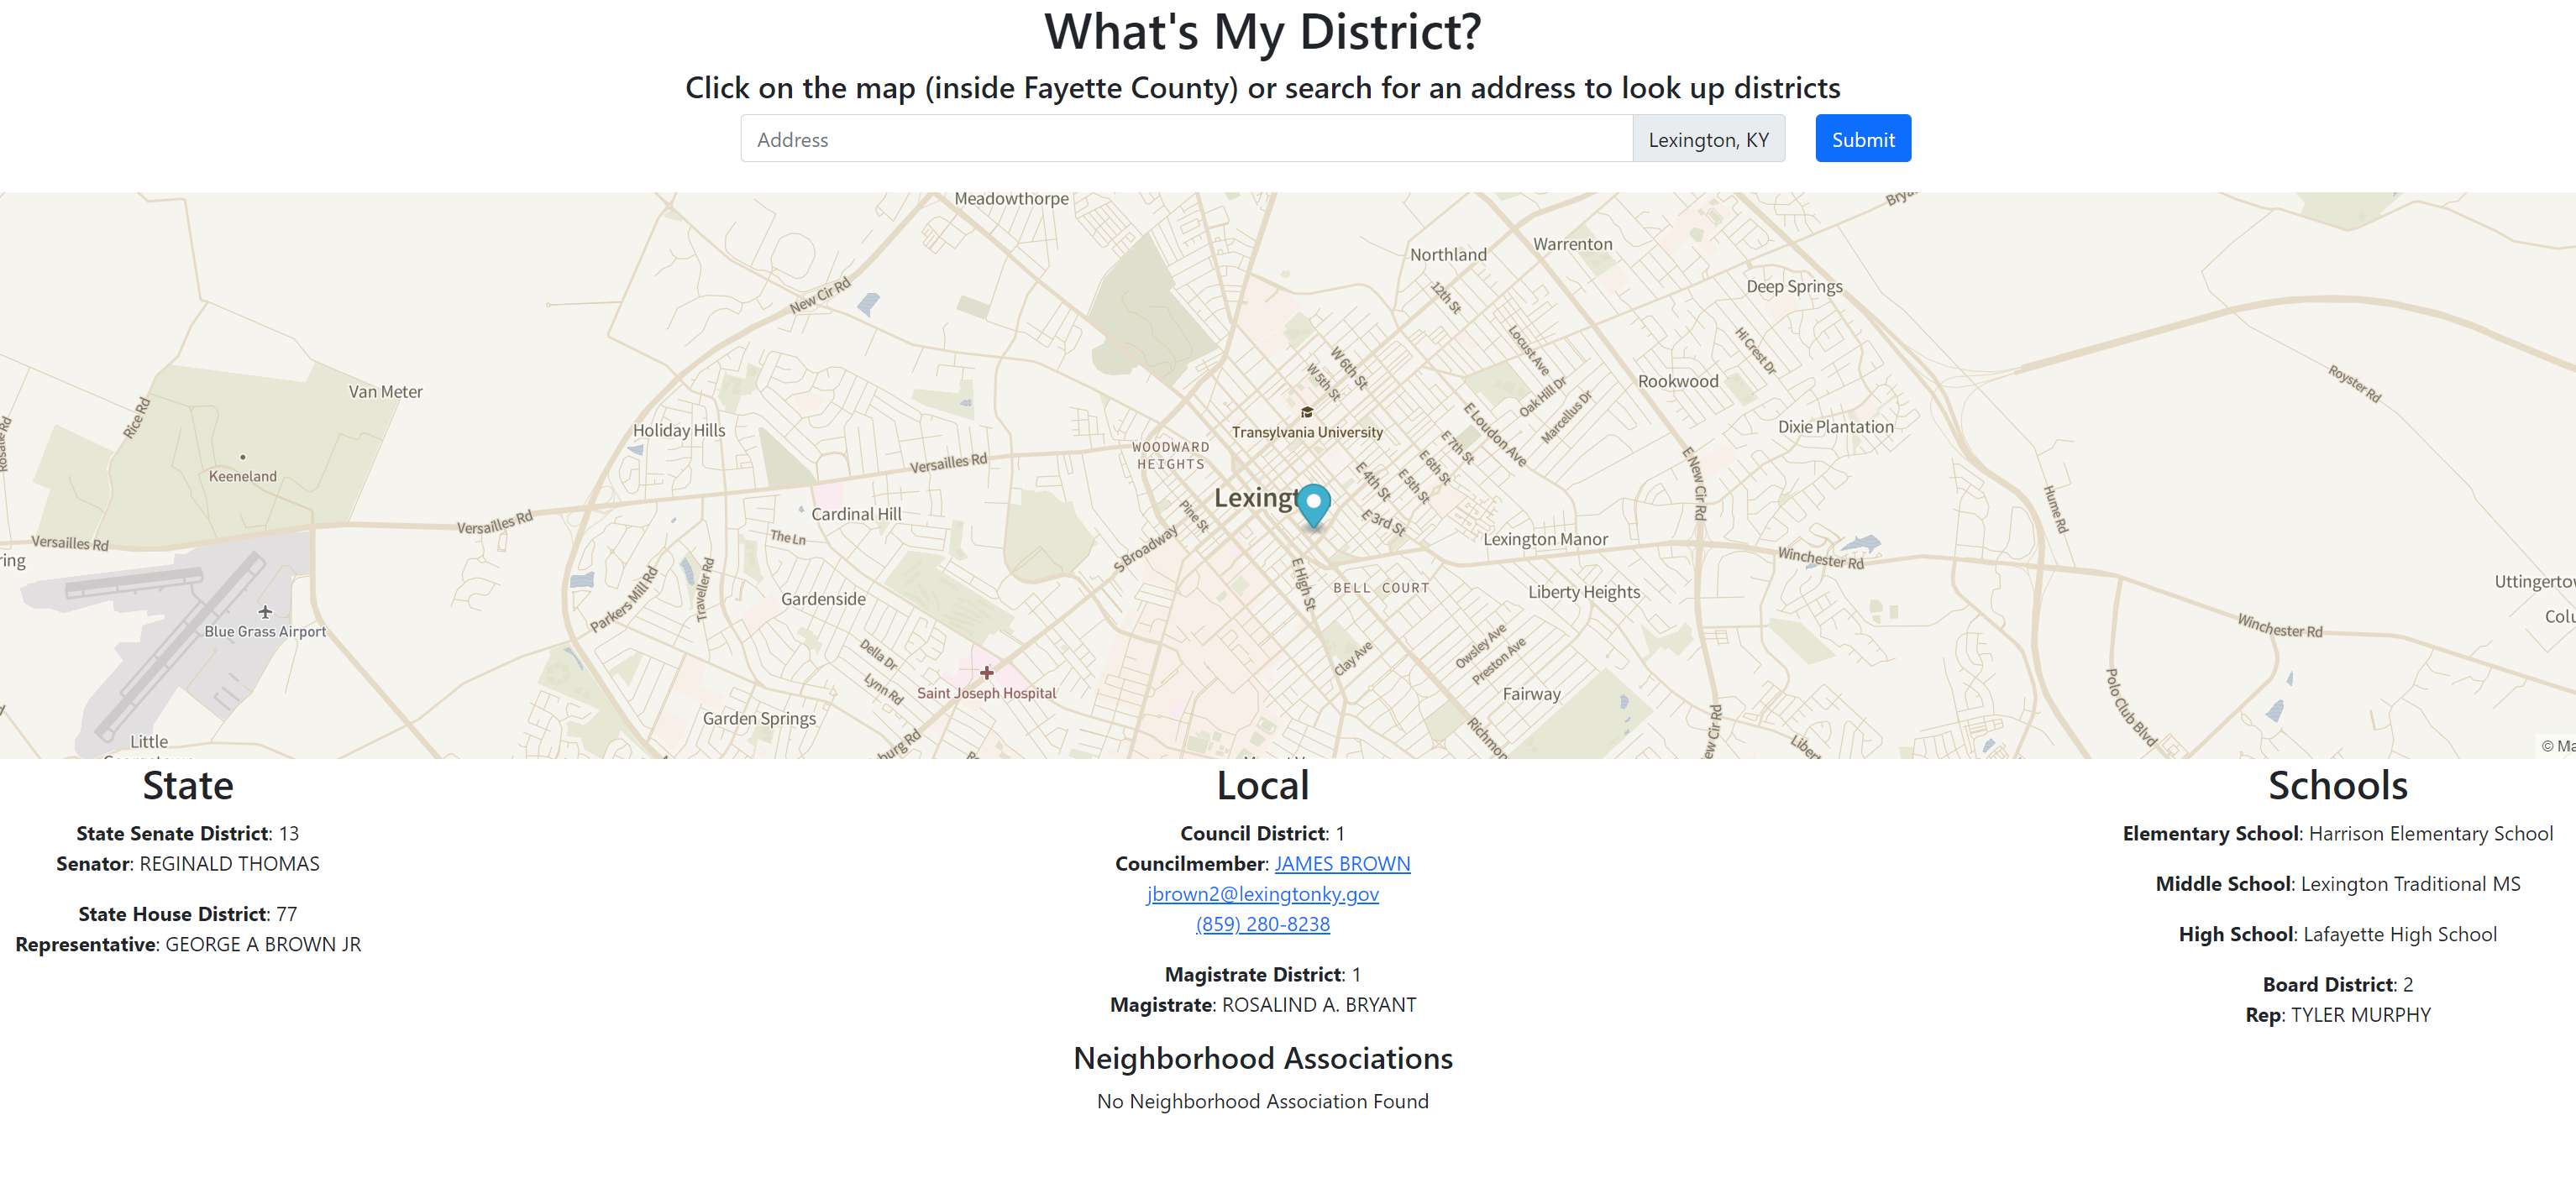This screenshot has width=2576, height=1178.
Task: Click the Gardenside neighborhood on the map
Action: coord(822,598)
